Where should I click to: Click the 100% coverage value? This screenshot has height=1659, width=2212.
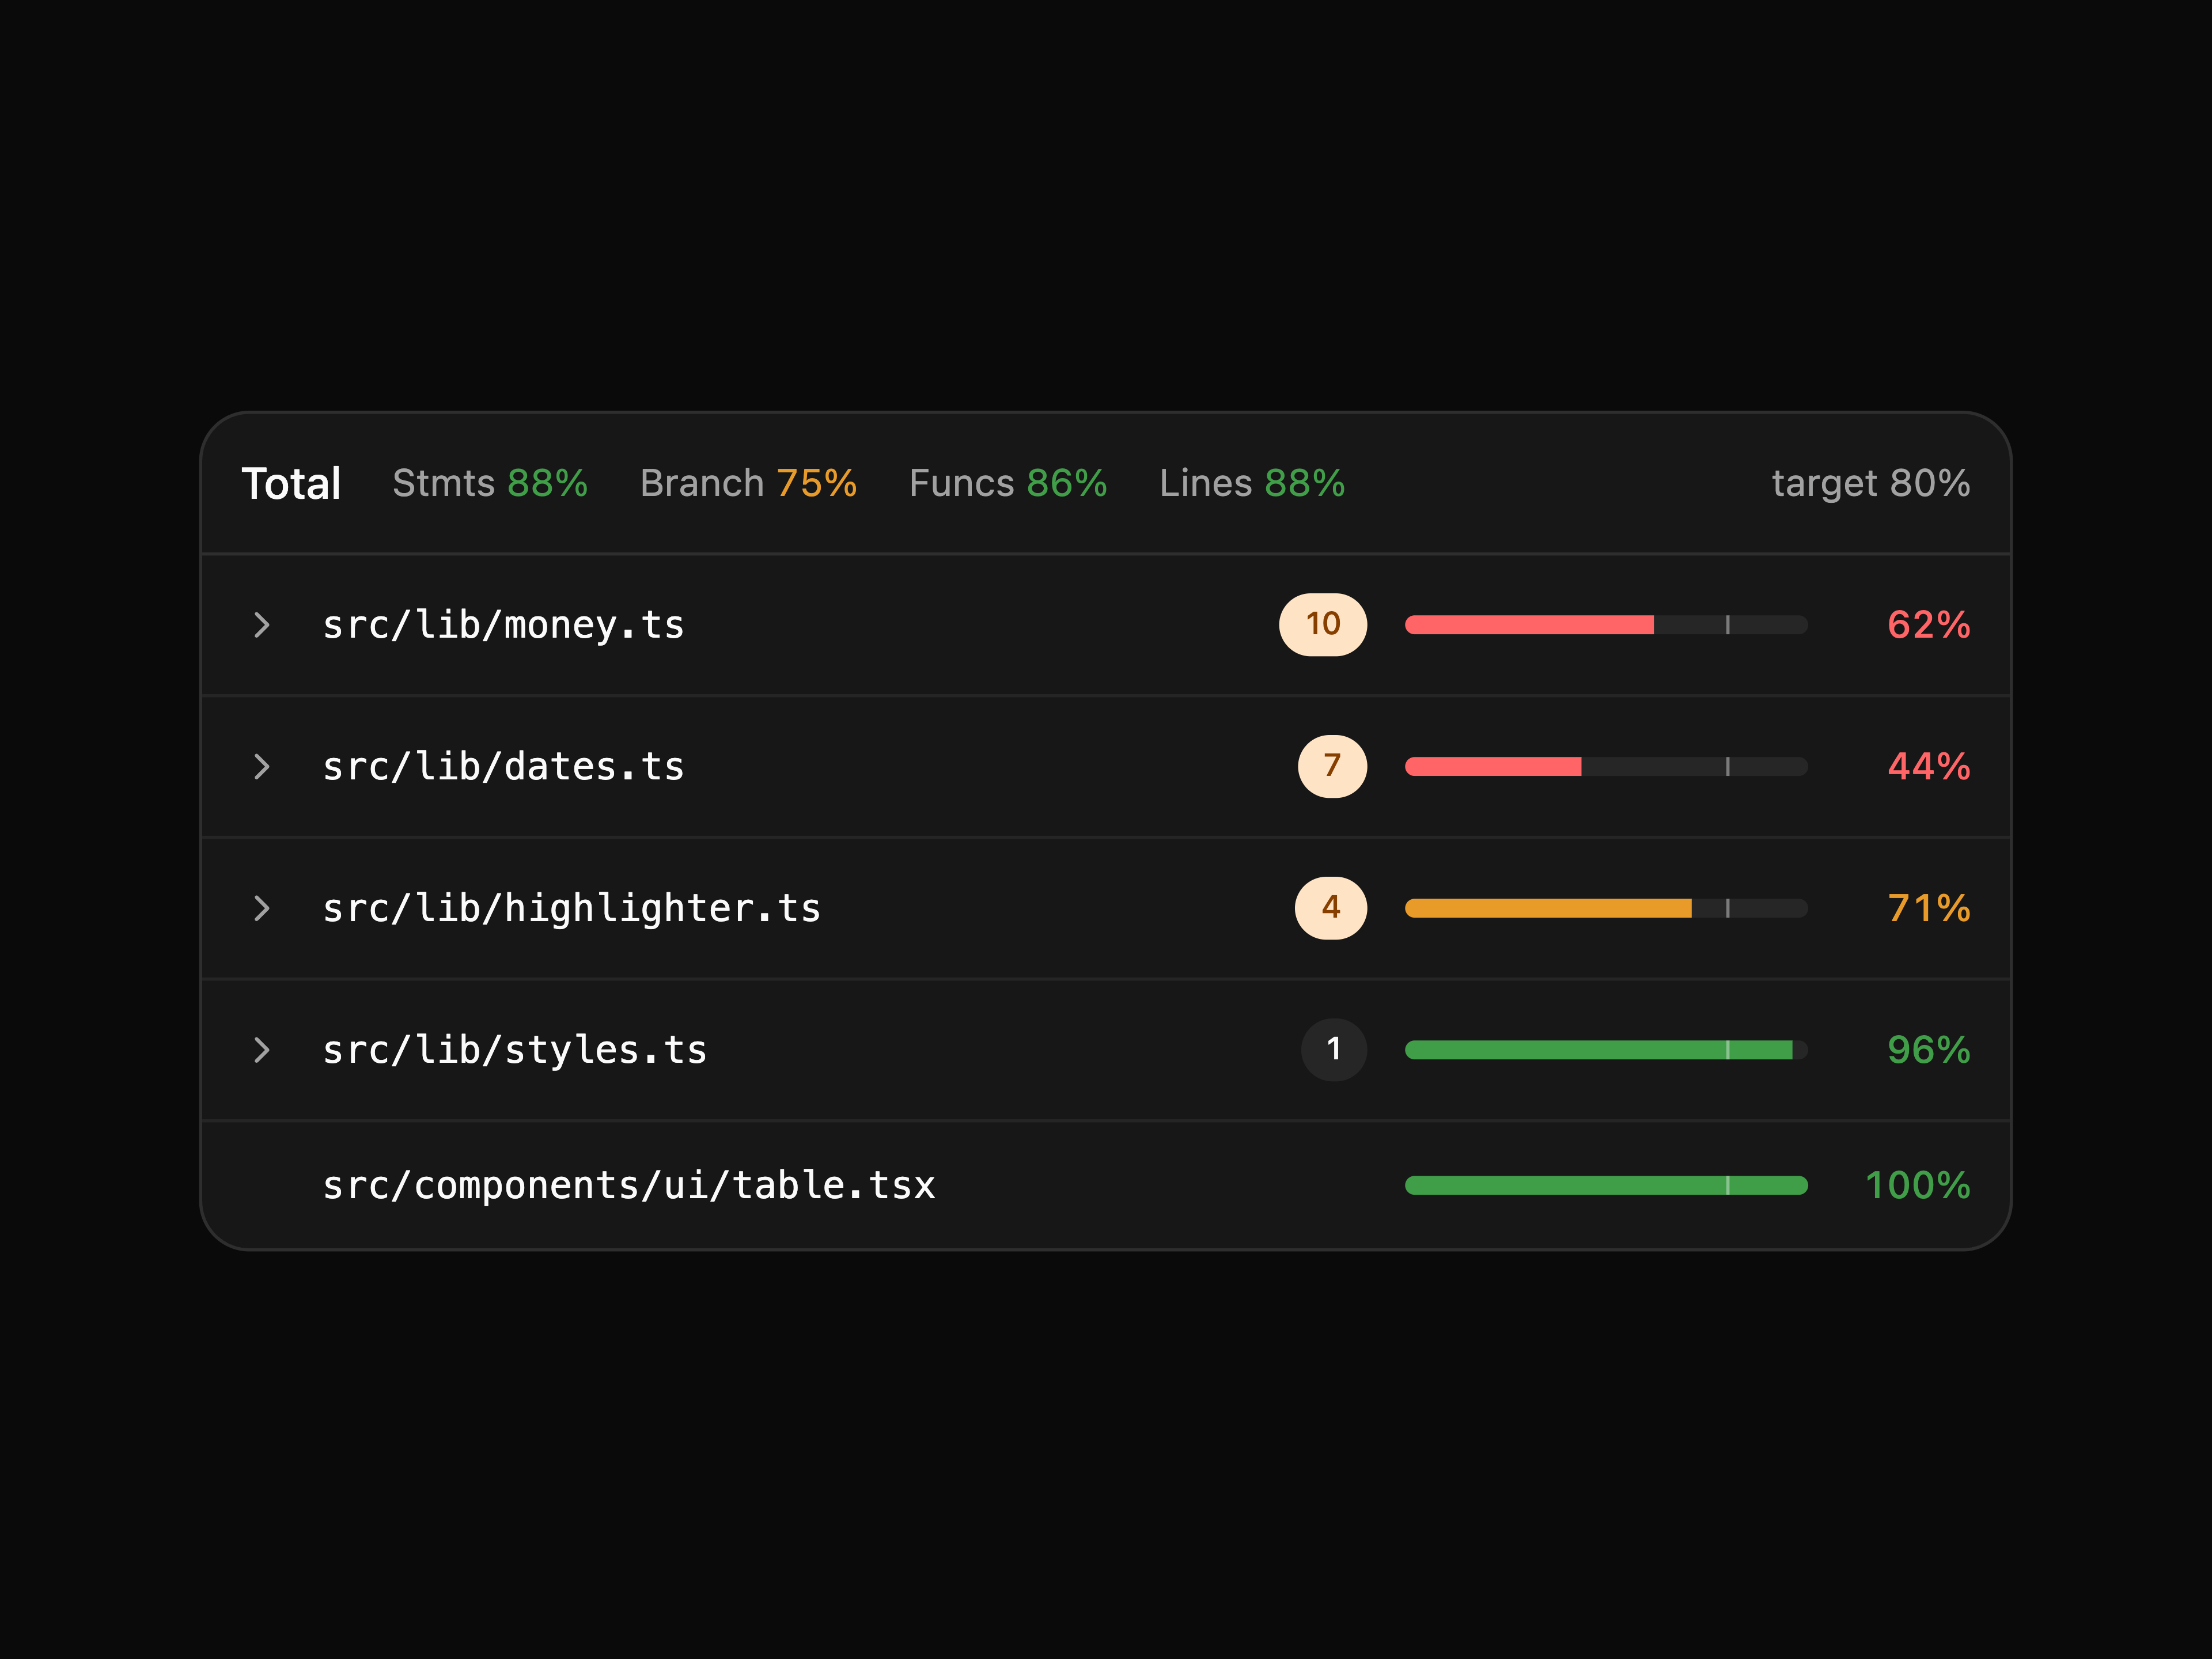[1917, 1185]
